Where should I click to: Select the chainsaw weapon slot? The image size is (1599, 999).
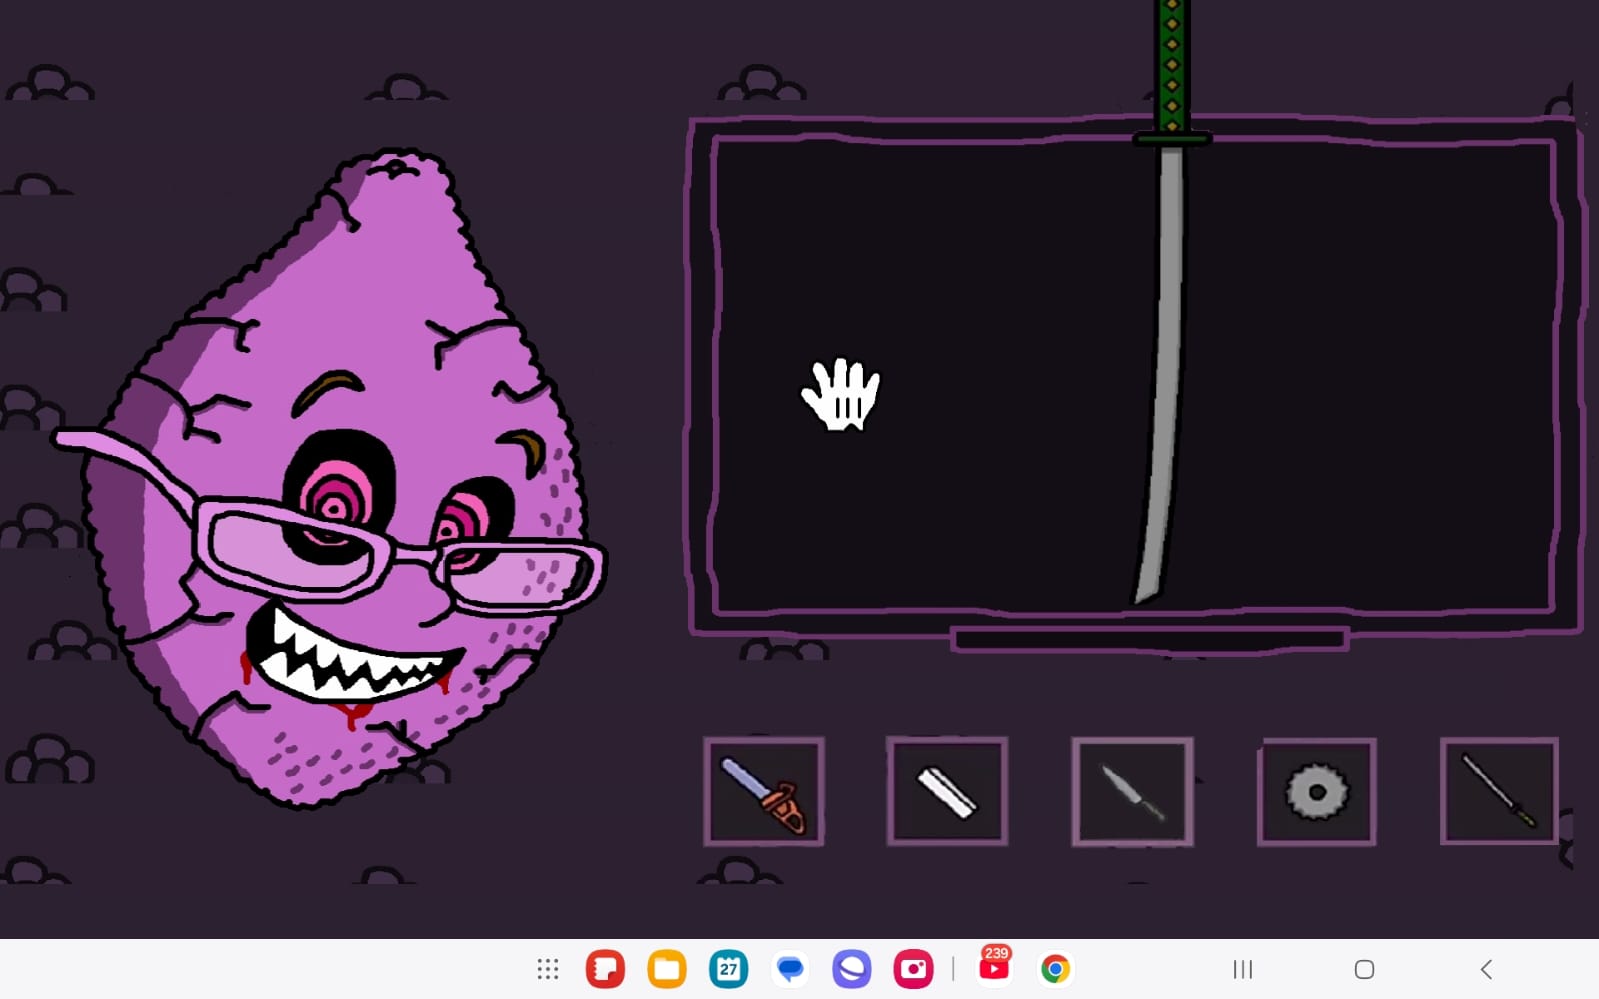pos(764,792)
